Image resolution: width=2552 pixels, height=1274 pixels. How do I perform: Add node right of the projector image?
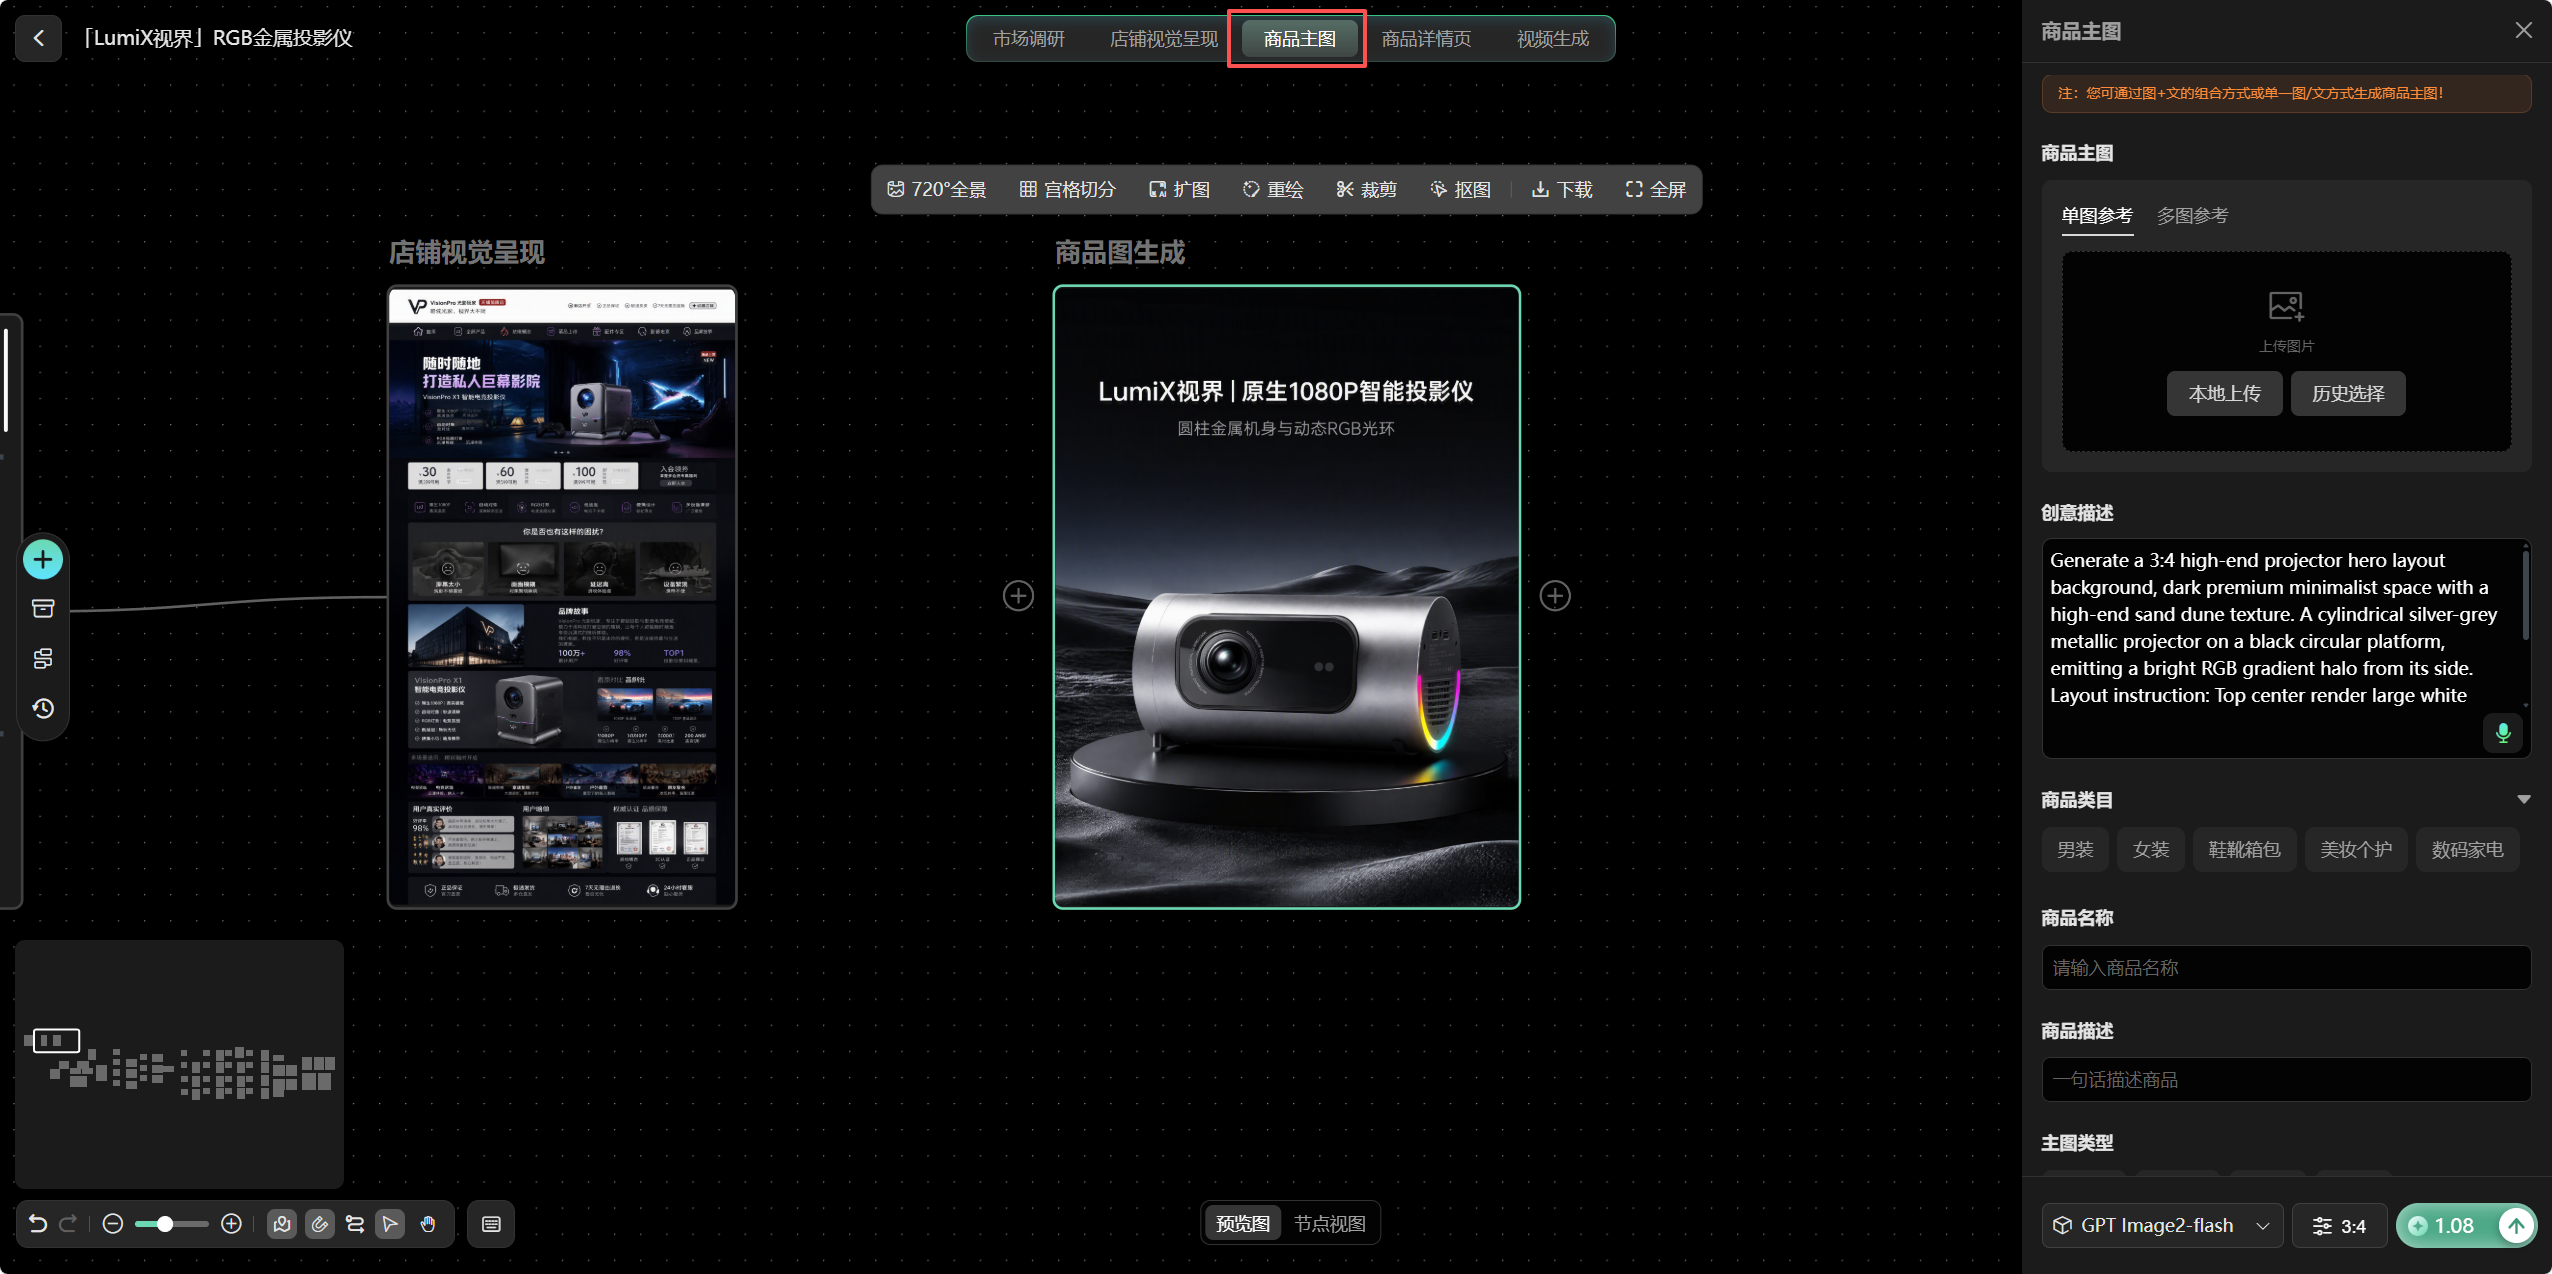click(x=1555, y=596)
